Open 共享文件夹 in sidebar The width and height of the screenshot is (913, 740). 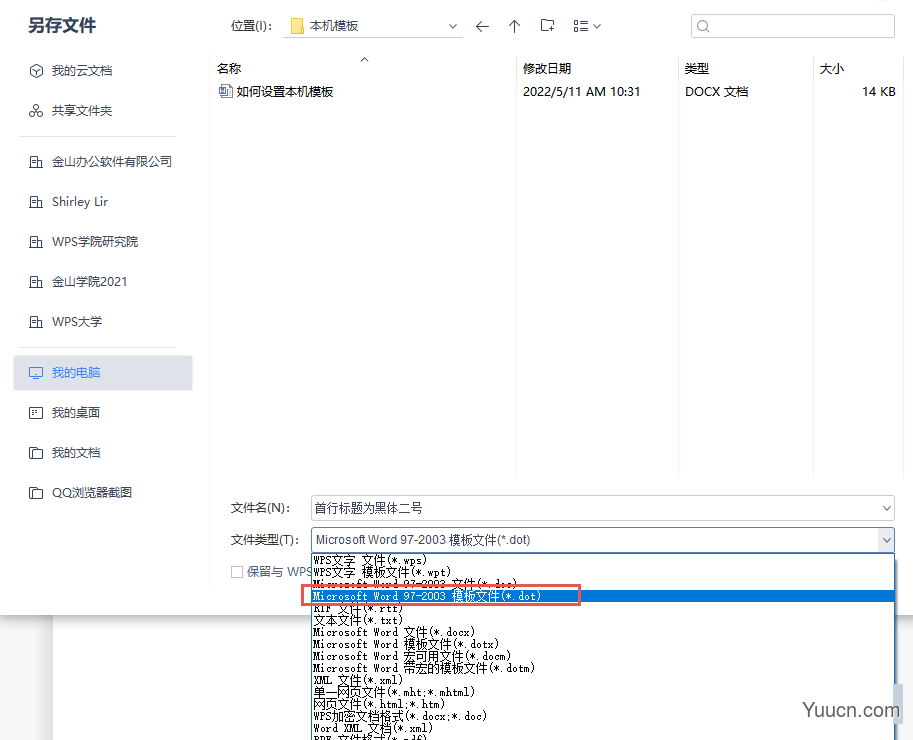[71, 111]
